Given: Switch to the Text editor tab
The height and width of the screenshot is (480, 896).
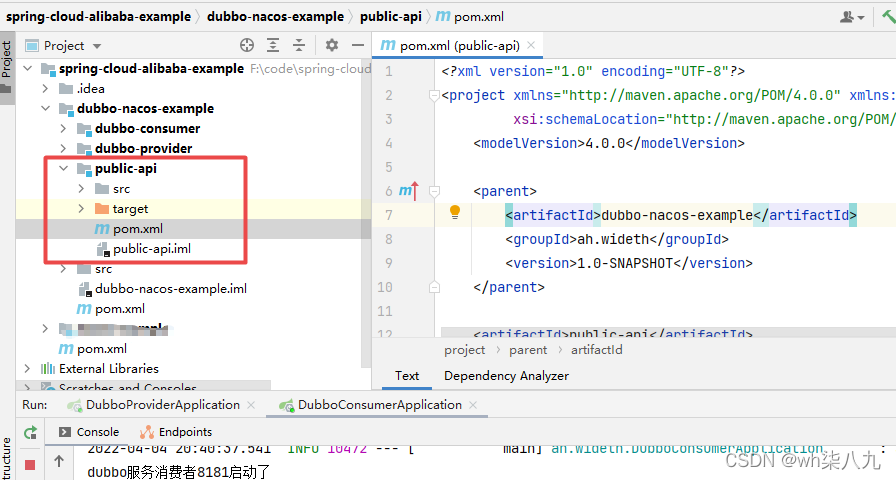Looking at the screenshot, I should click(407, 375).
